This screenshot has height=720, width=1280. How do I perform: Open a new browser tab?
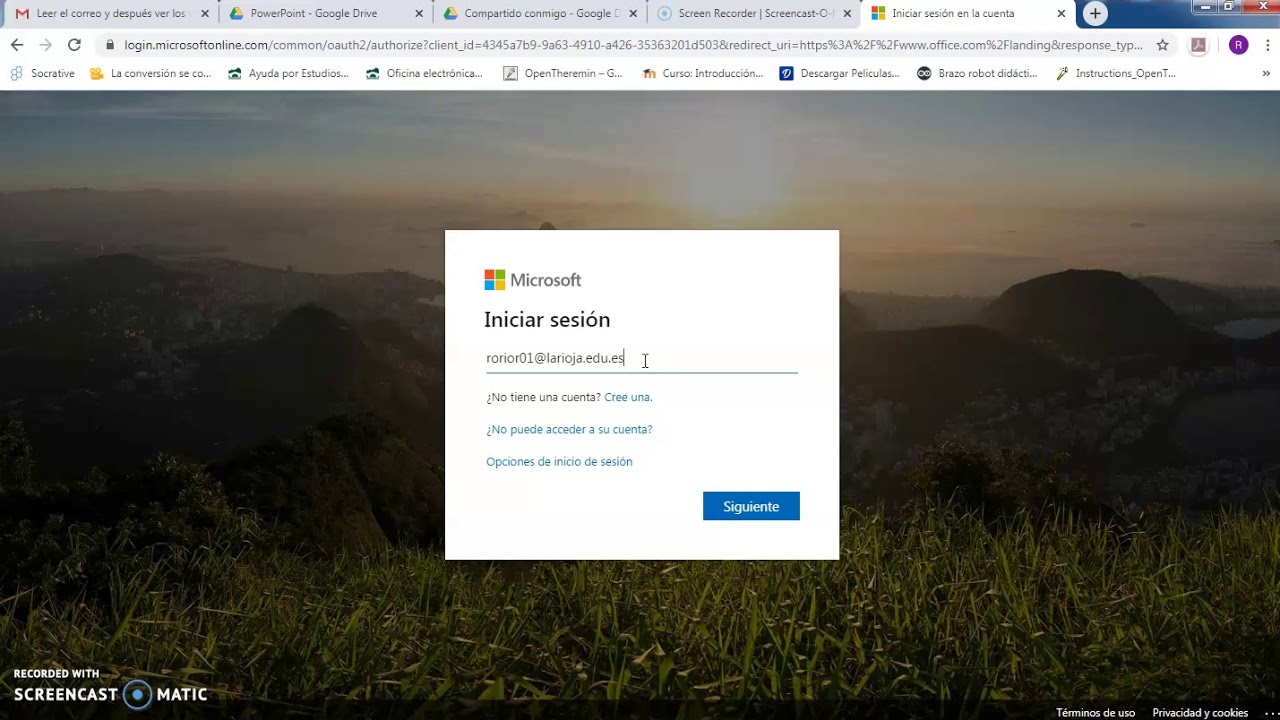pos(1095,14)
